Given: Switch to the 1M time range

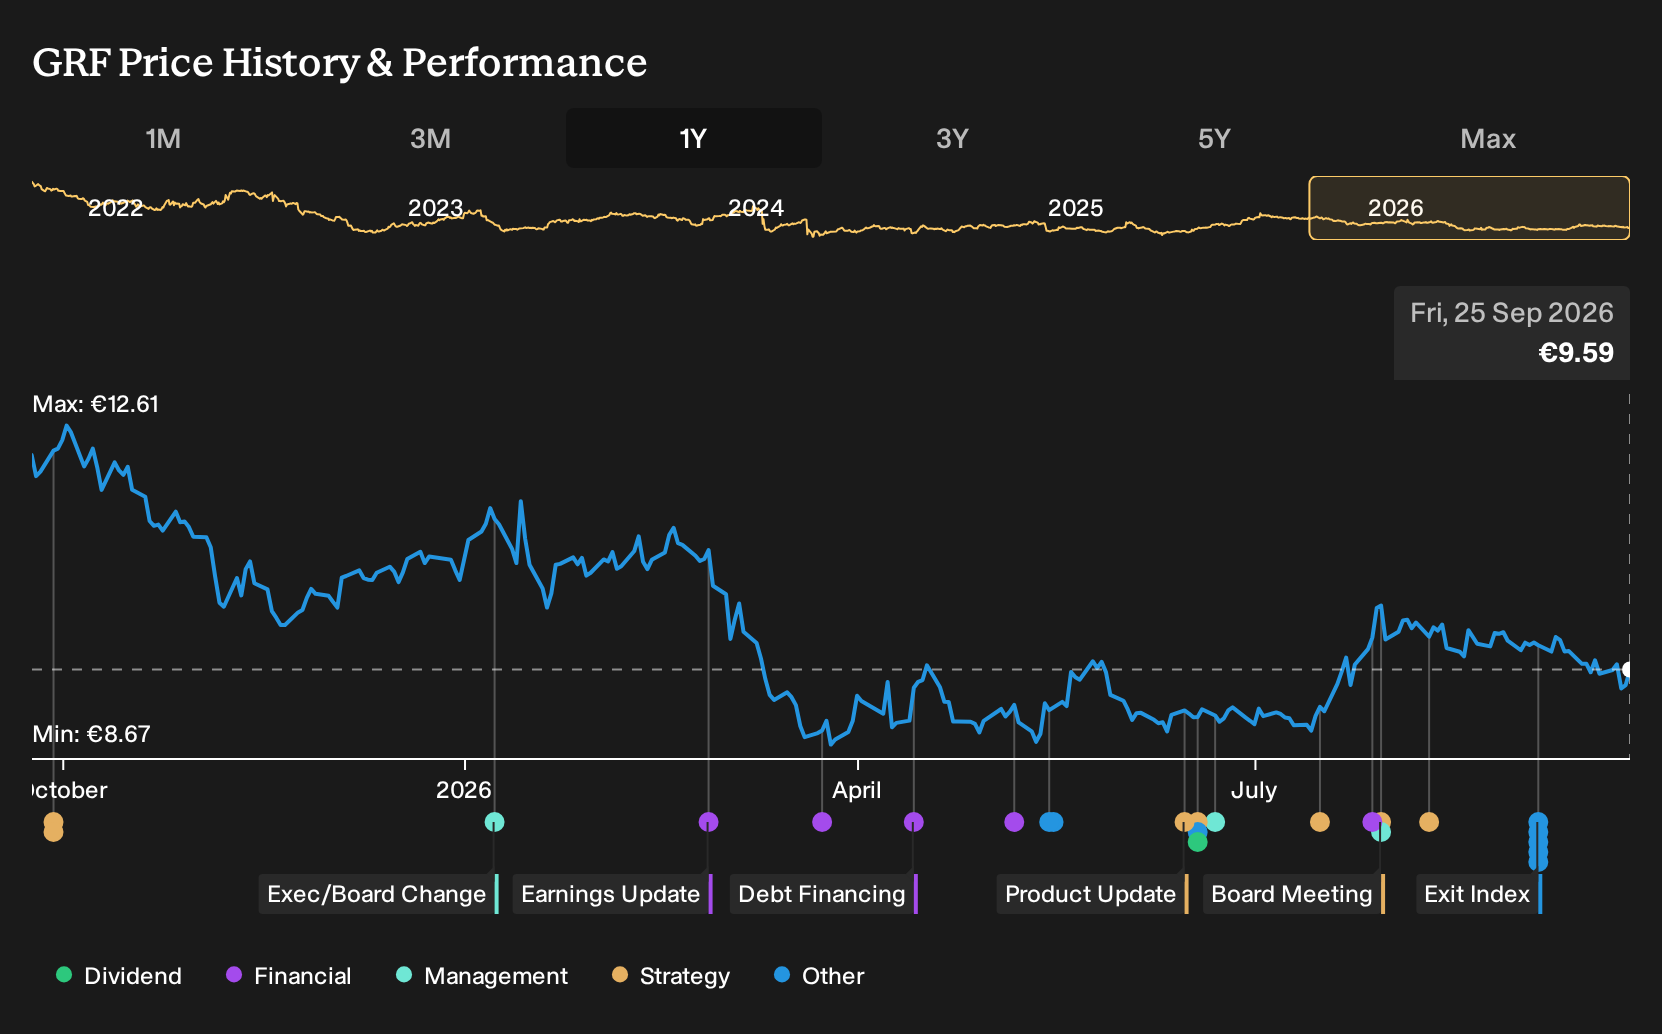Looking at the screenshot, I should 163,138.
